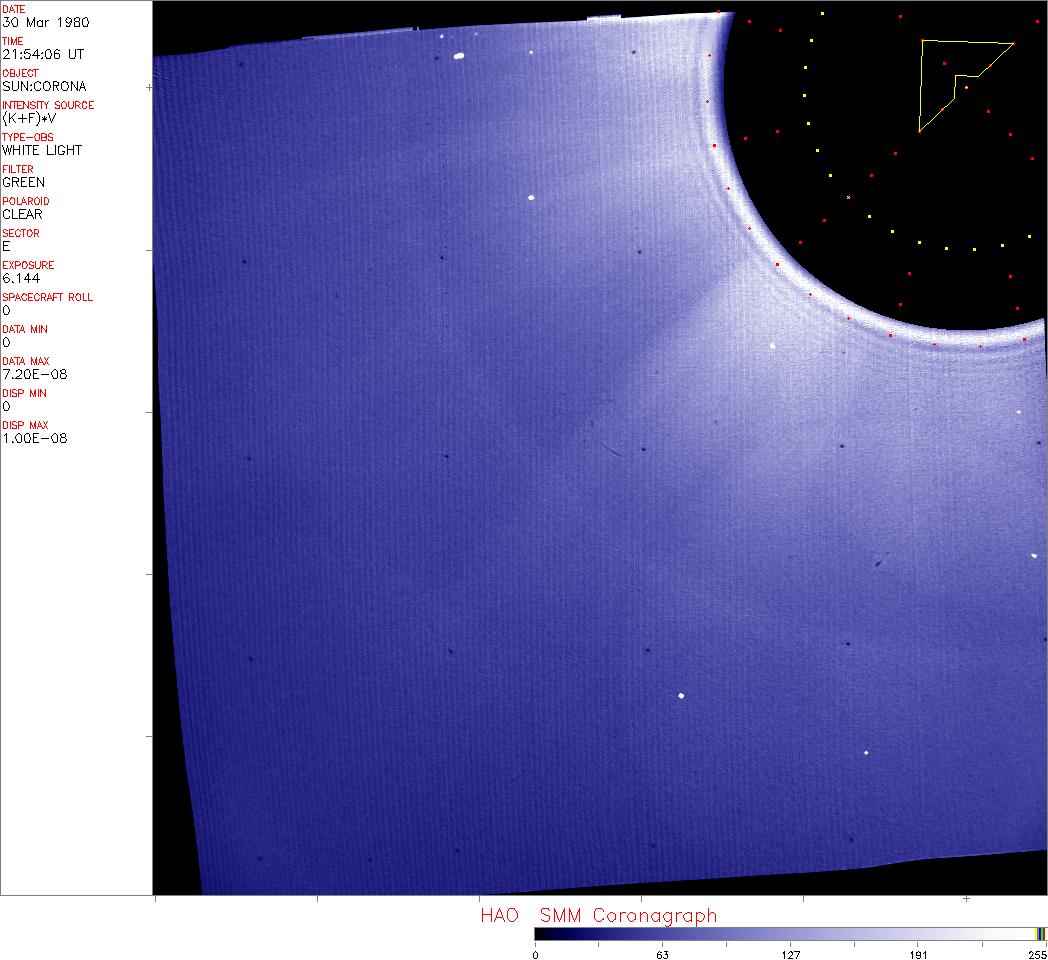Image resolution: width=1048 pixels, height=960 pixels.
Task: Click the intensity source value "(K+F)*V"
Action: pos(29,118)
